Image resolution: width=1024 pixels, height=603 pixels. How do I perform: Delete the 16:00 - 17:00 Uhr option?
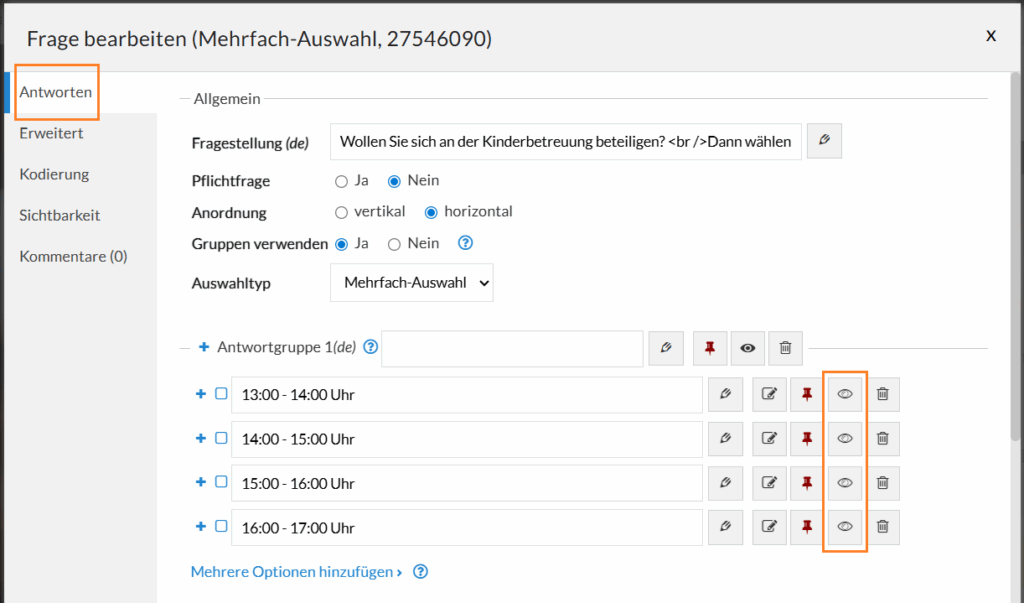click(x=882, y=527)
